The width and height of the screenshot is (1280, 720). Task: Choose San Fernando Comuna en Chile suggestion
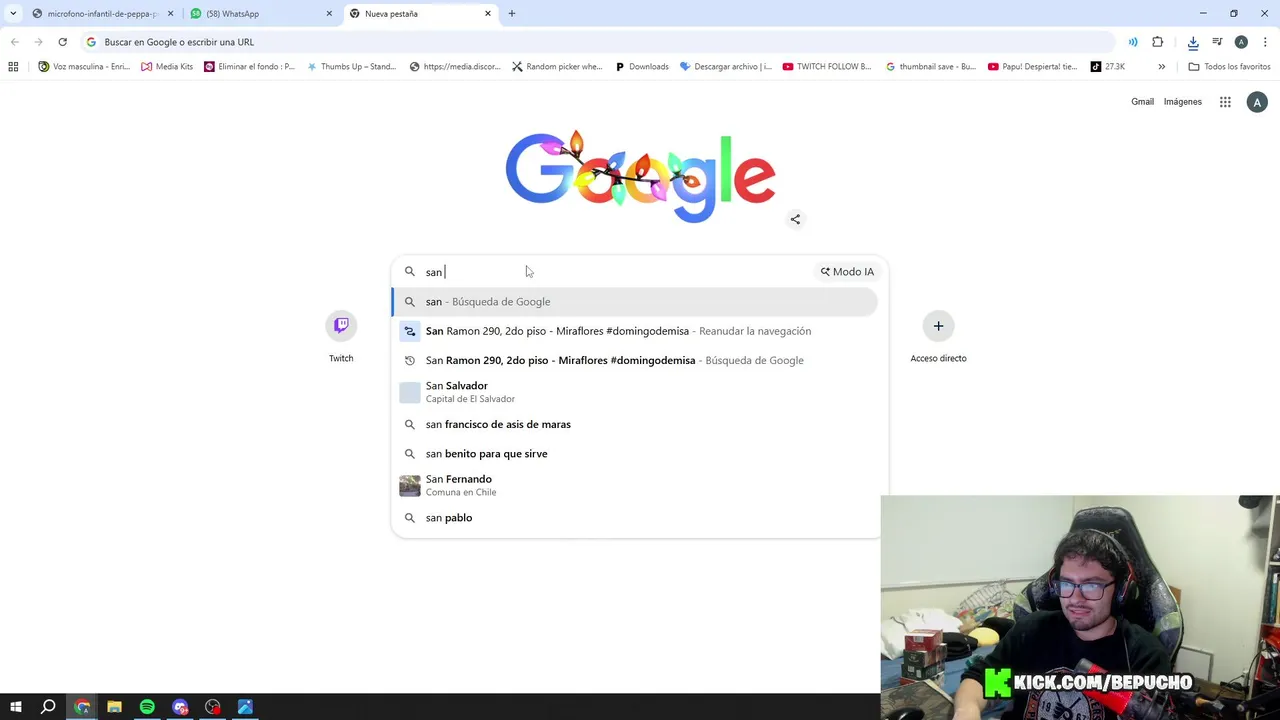click(x=635, y=486)
